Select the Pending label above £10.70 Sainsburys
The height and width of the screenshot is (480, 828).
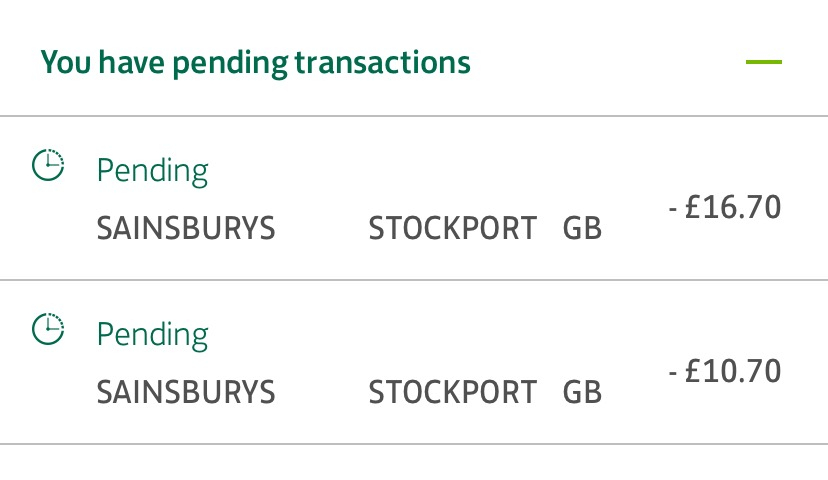(x=153, y=336)
